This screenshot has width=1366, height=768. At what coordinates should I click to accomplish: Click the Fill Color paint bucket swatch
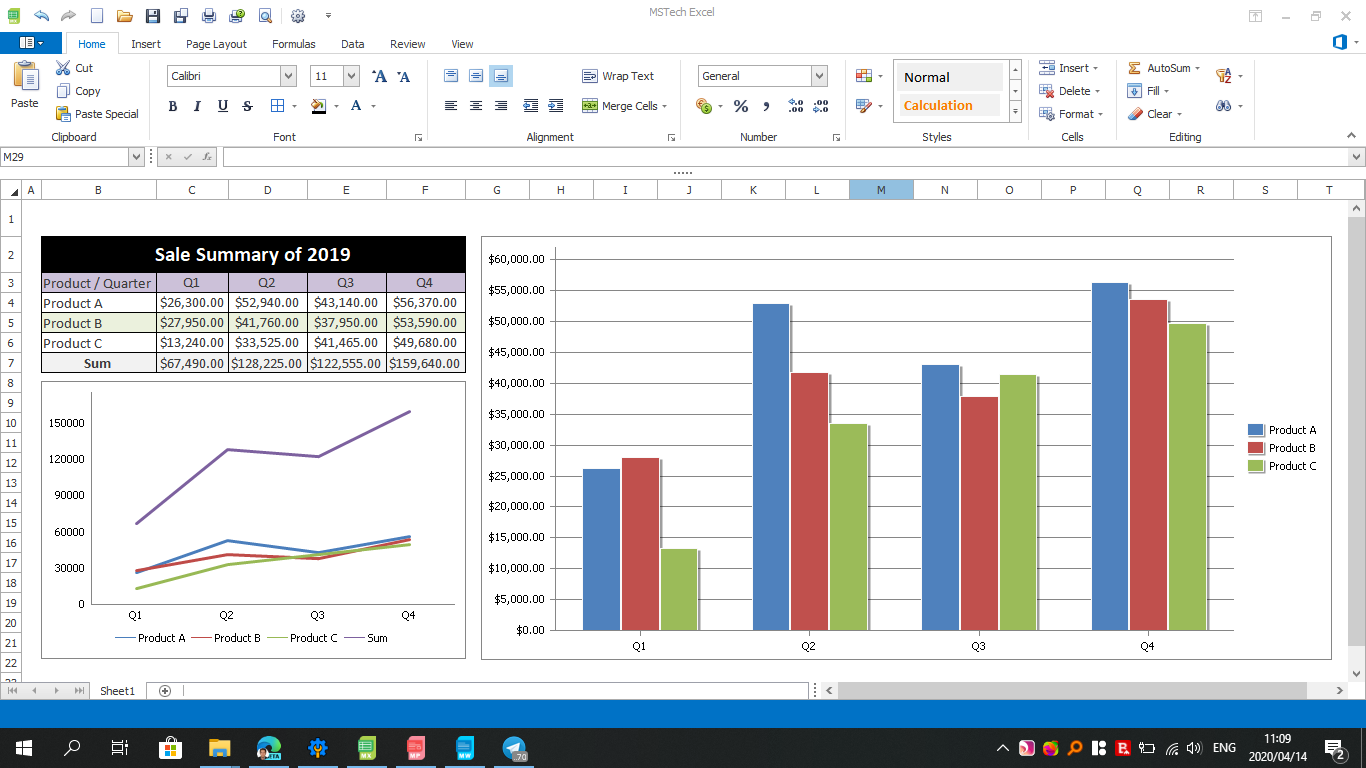pyautogui.click(x=318, y=106)
